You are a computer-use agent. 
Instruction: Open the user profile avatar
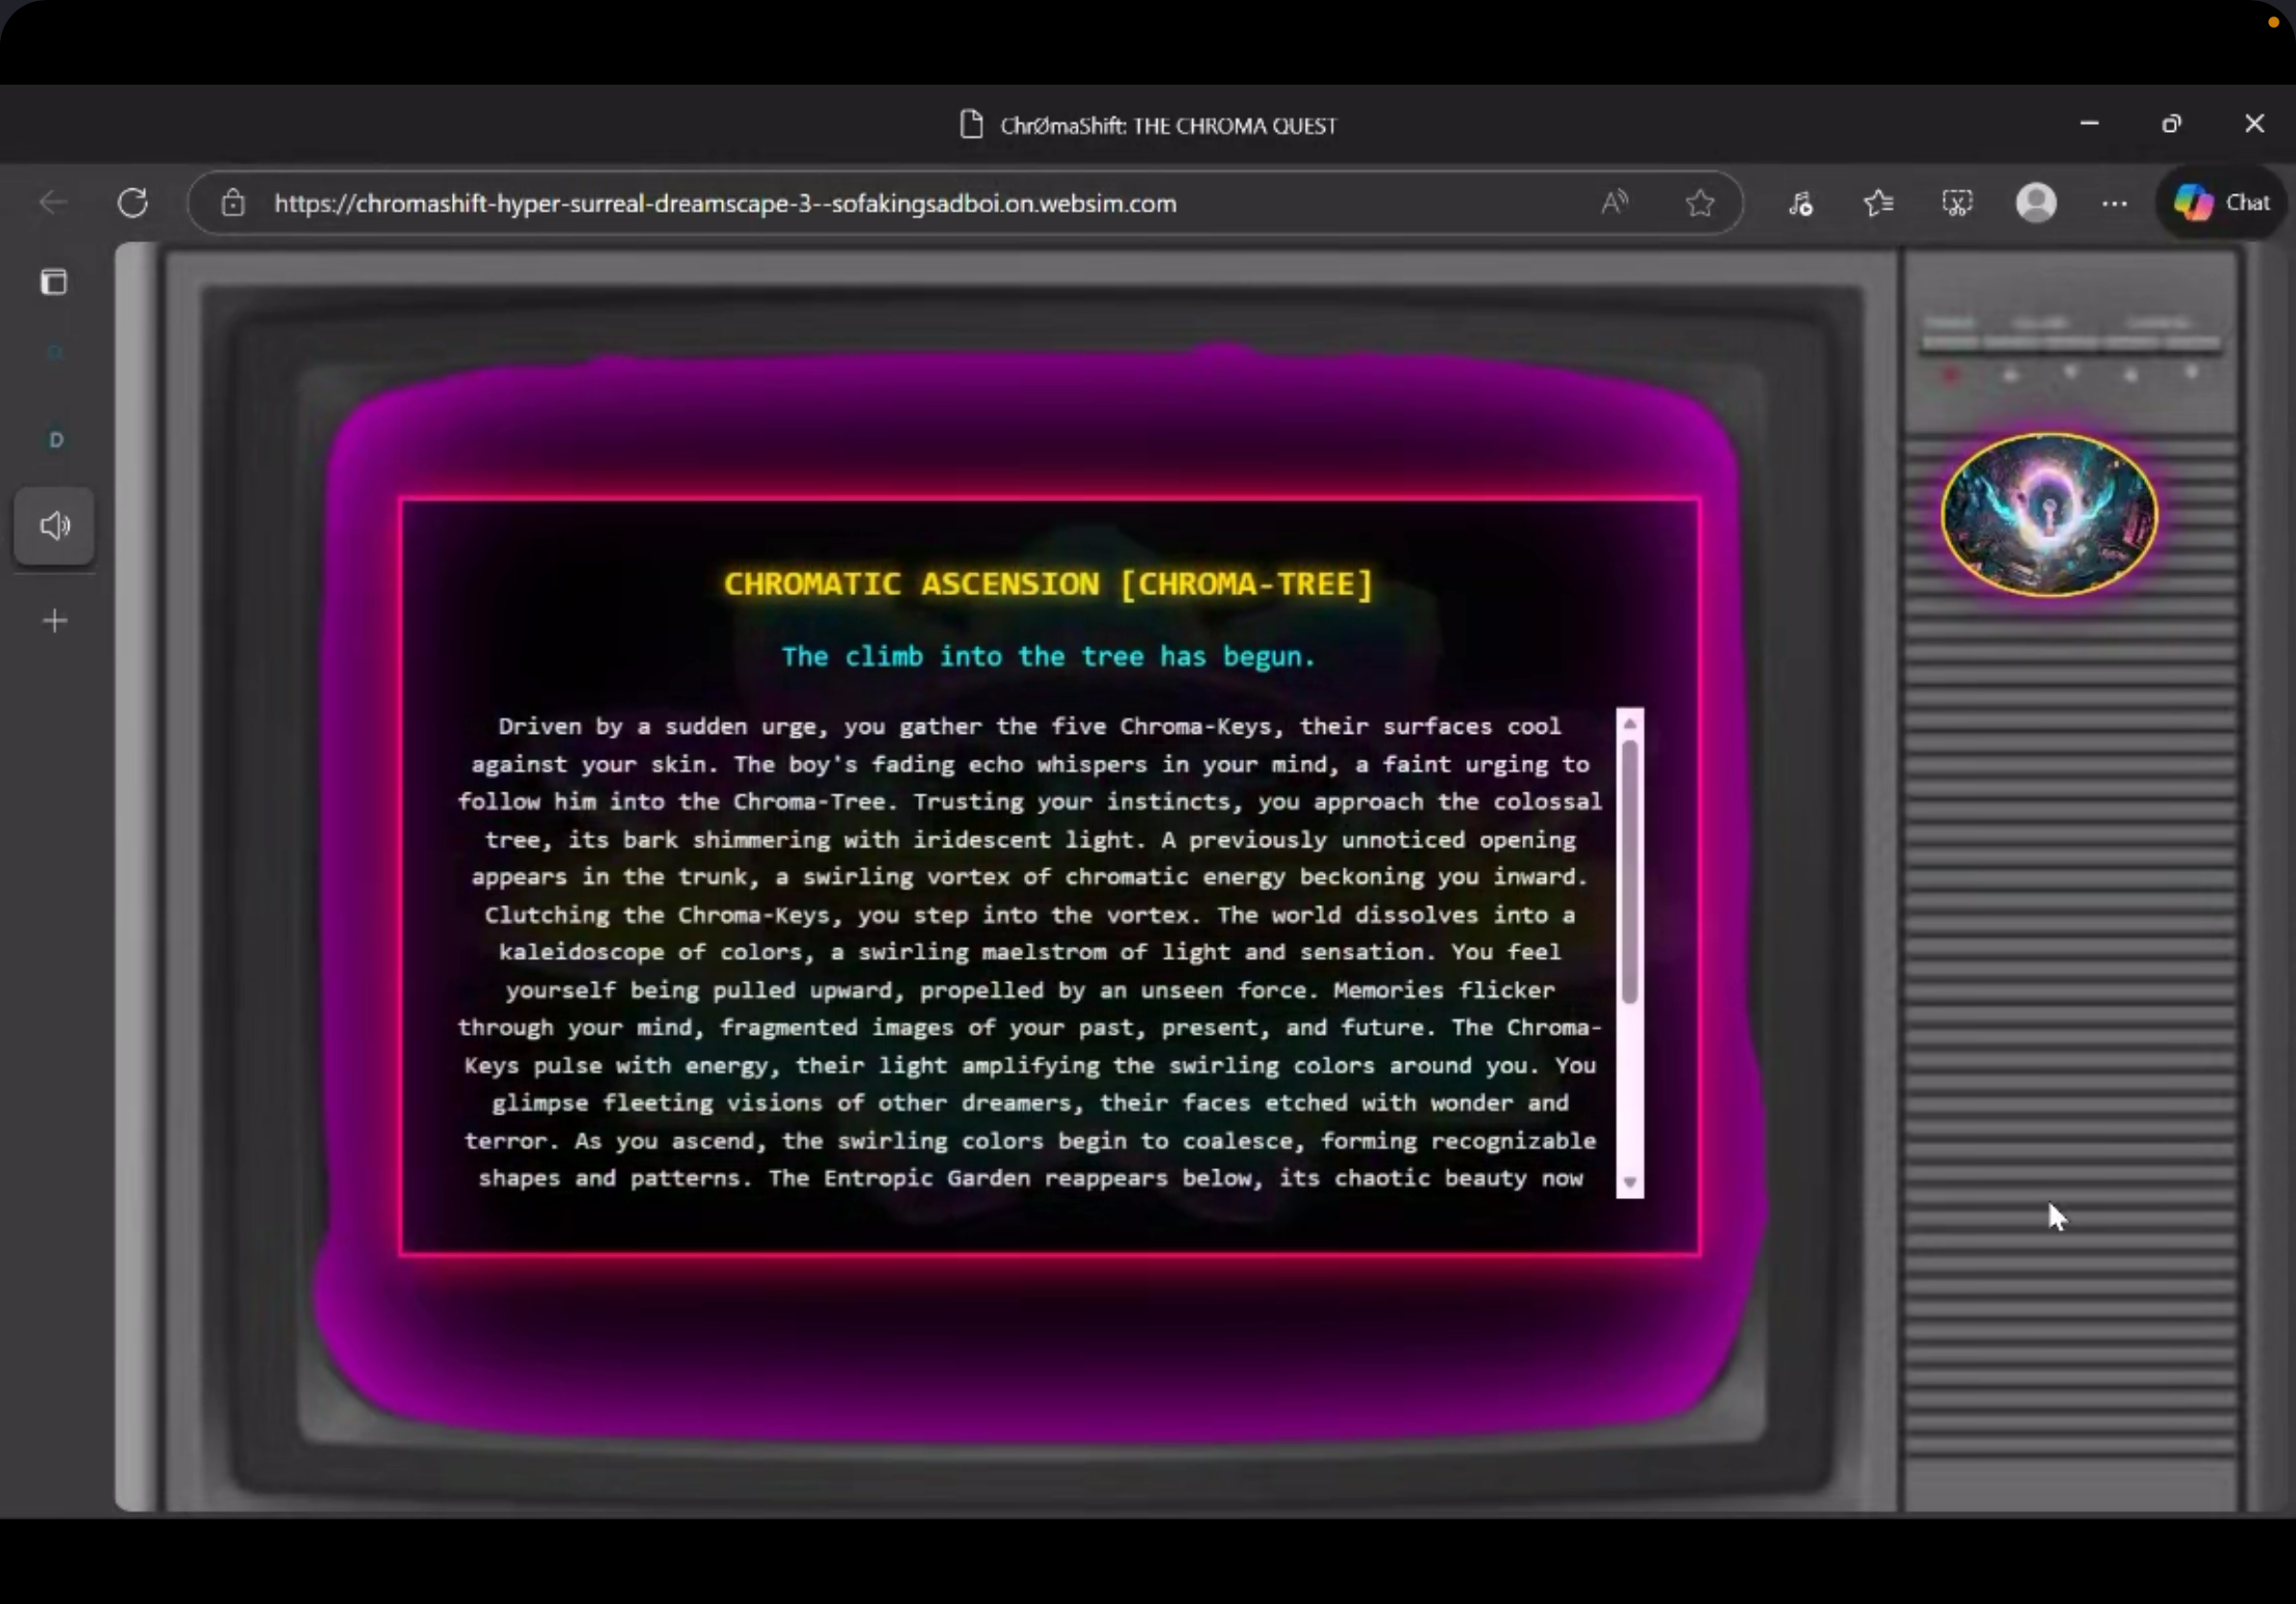[x=2036, y=203]
